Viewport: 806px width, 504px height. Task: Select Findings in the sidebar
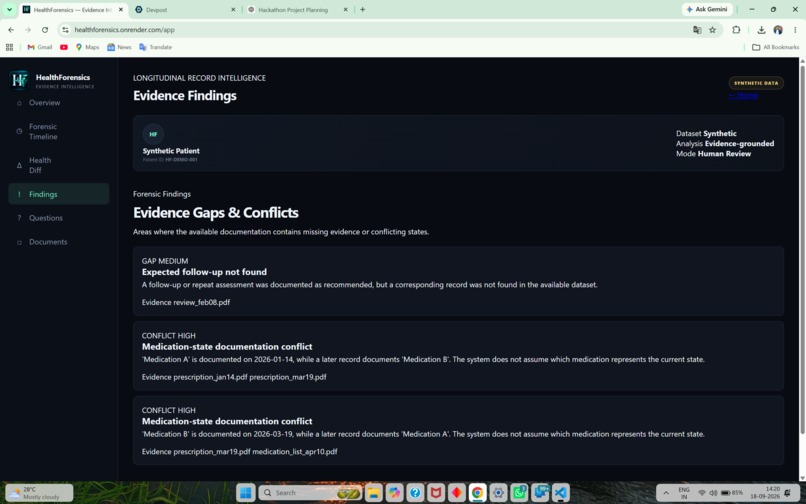point(59,194)
